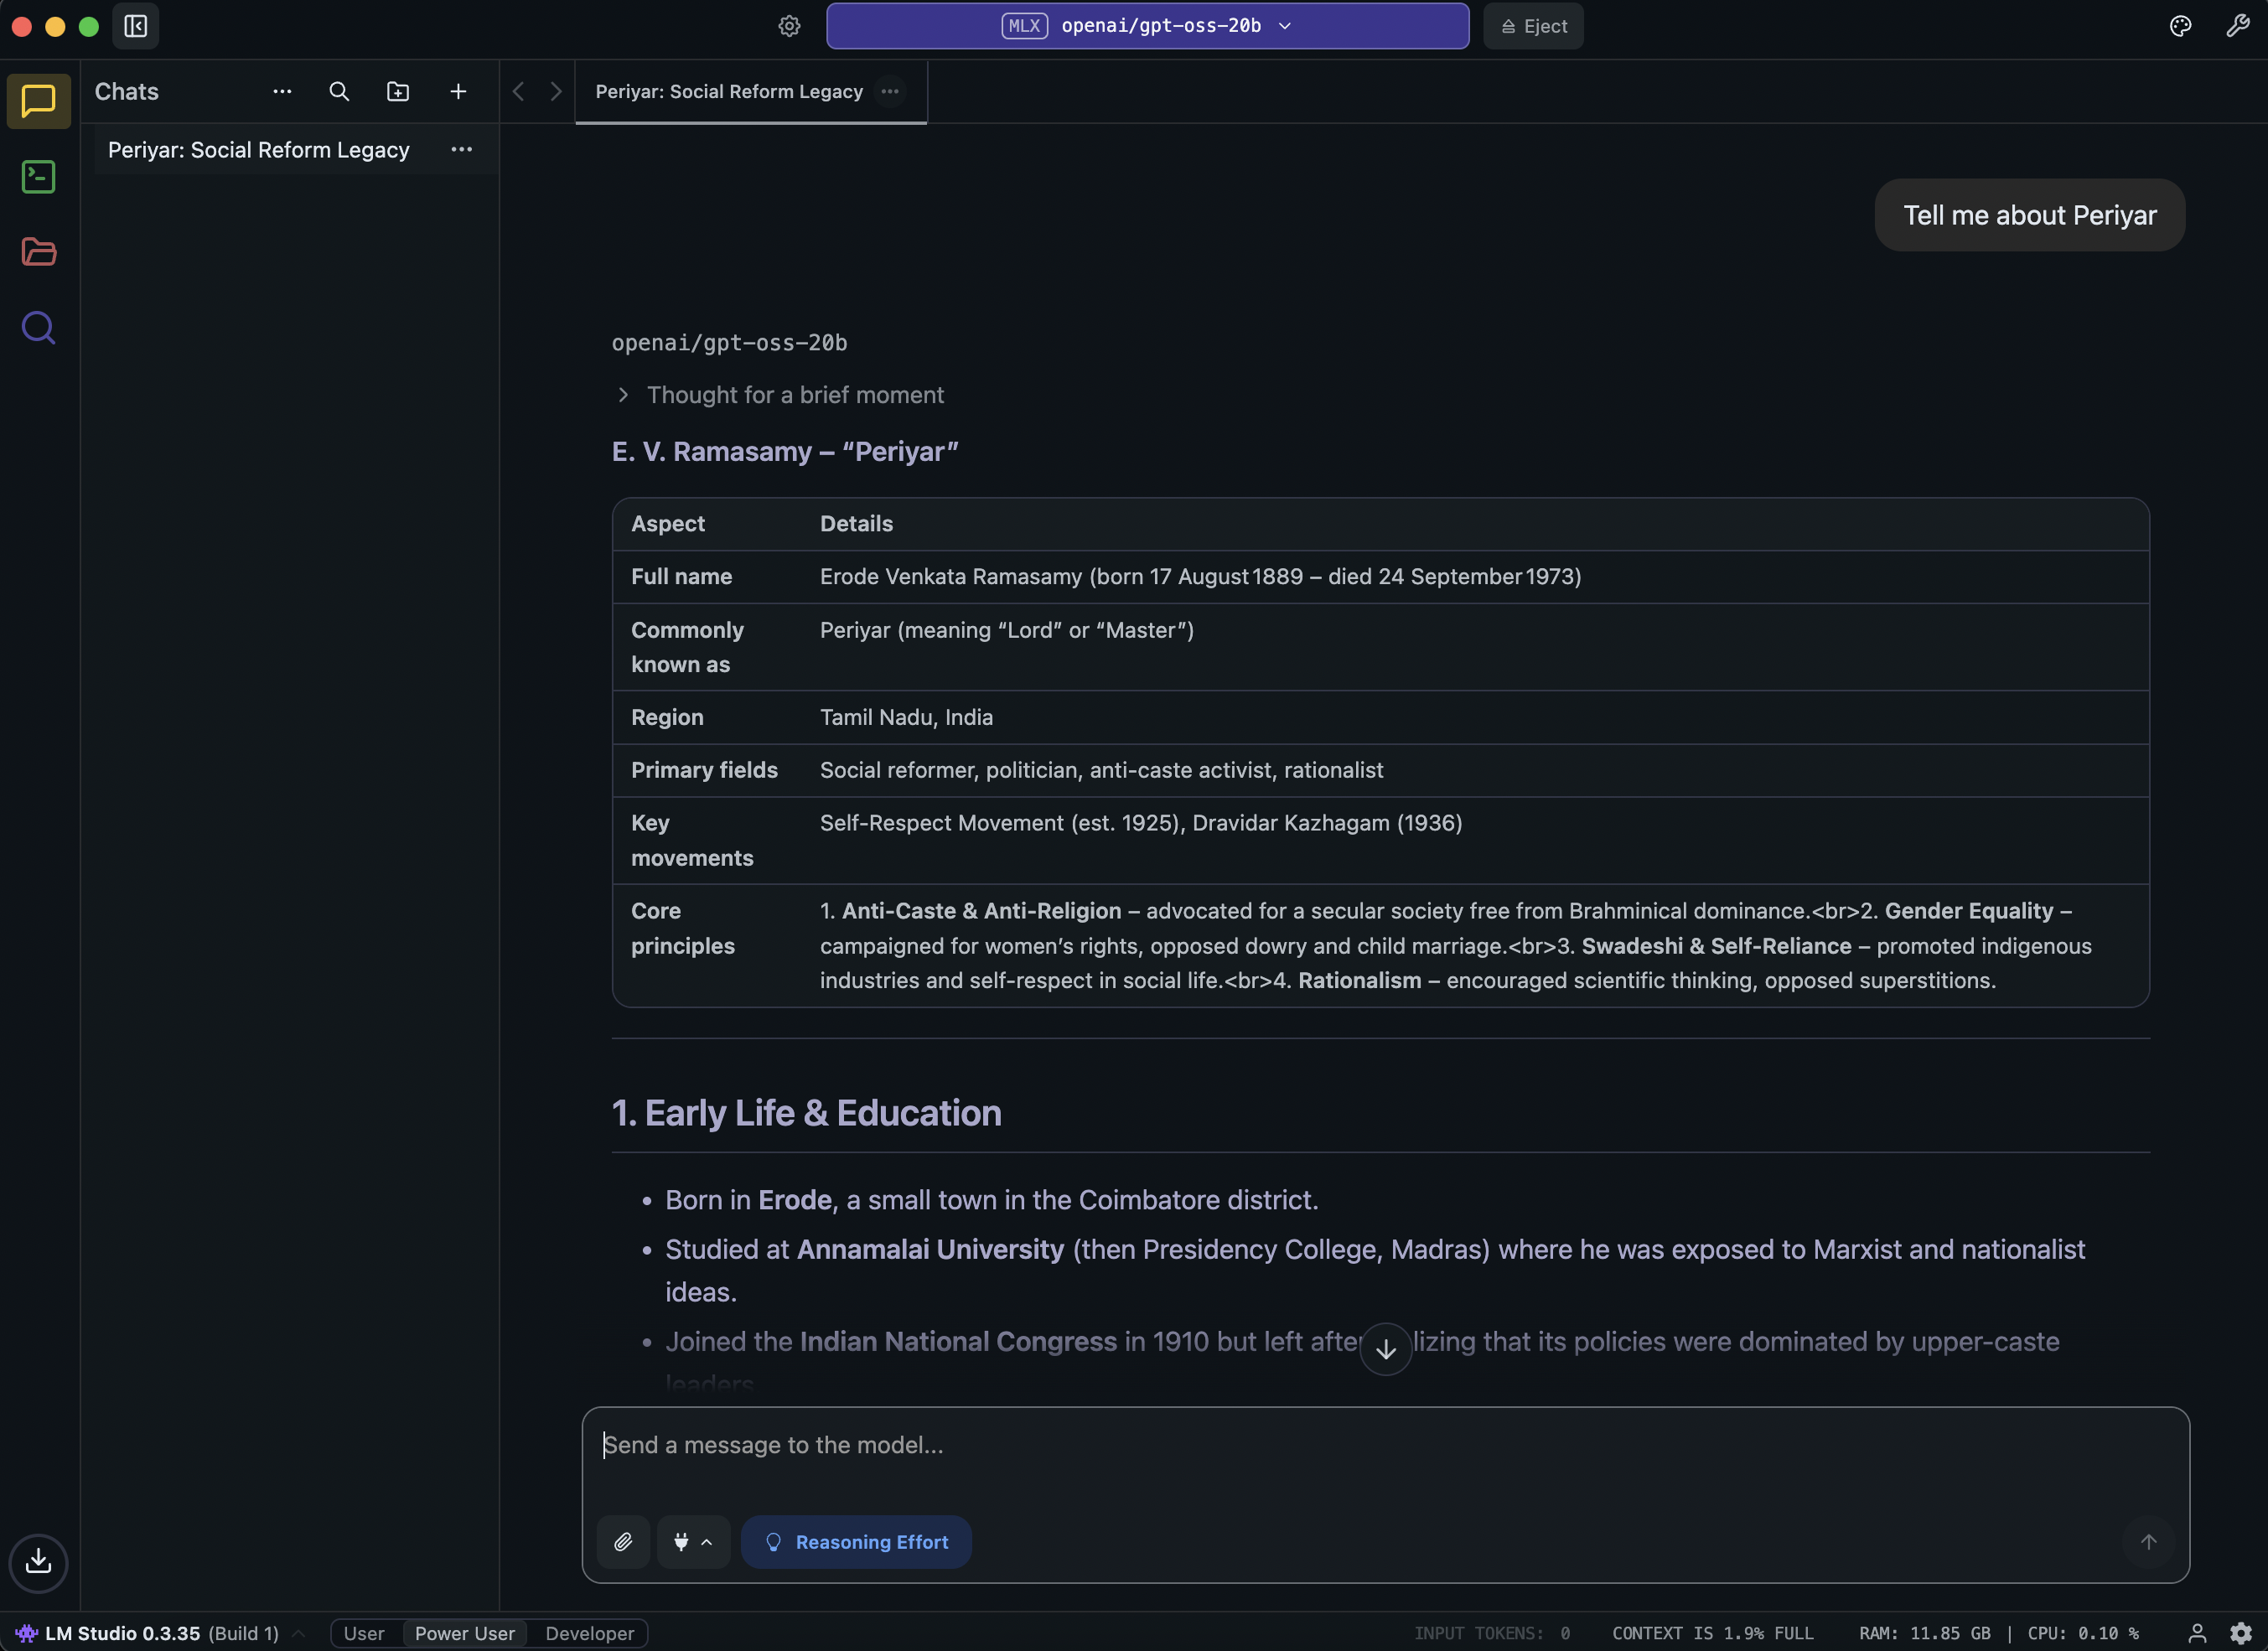Create a new chat folder
This screenshot has width=2268, height=1651.
398,92
